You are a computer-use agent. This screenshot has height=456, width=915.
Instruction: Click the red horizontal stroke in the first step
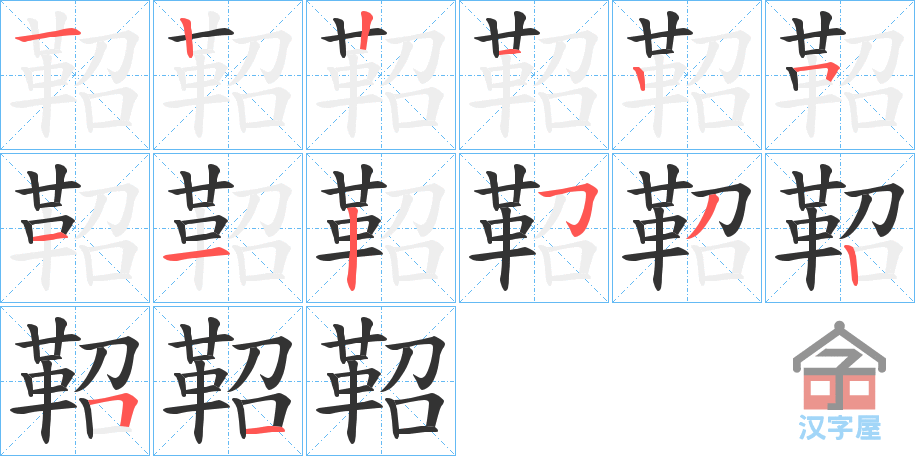[48, 36]
